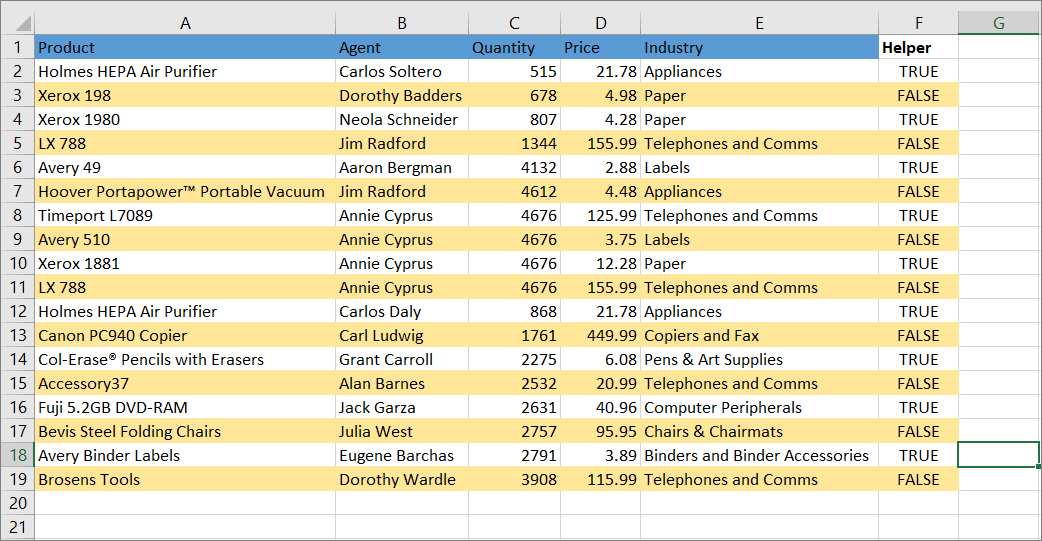Click the Product header cell
1042x541 pixels.
185,47
